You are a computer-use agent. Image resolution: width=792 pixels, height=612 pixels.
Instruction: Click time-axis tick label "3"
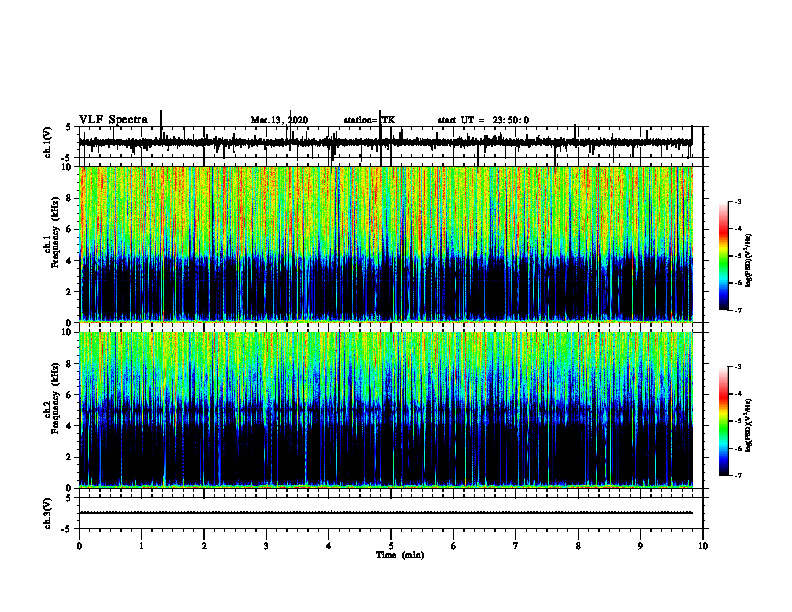pos(266,546)
